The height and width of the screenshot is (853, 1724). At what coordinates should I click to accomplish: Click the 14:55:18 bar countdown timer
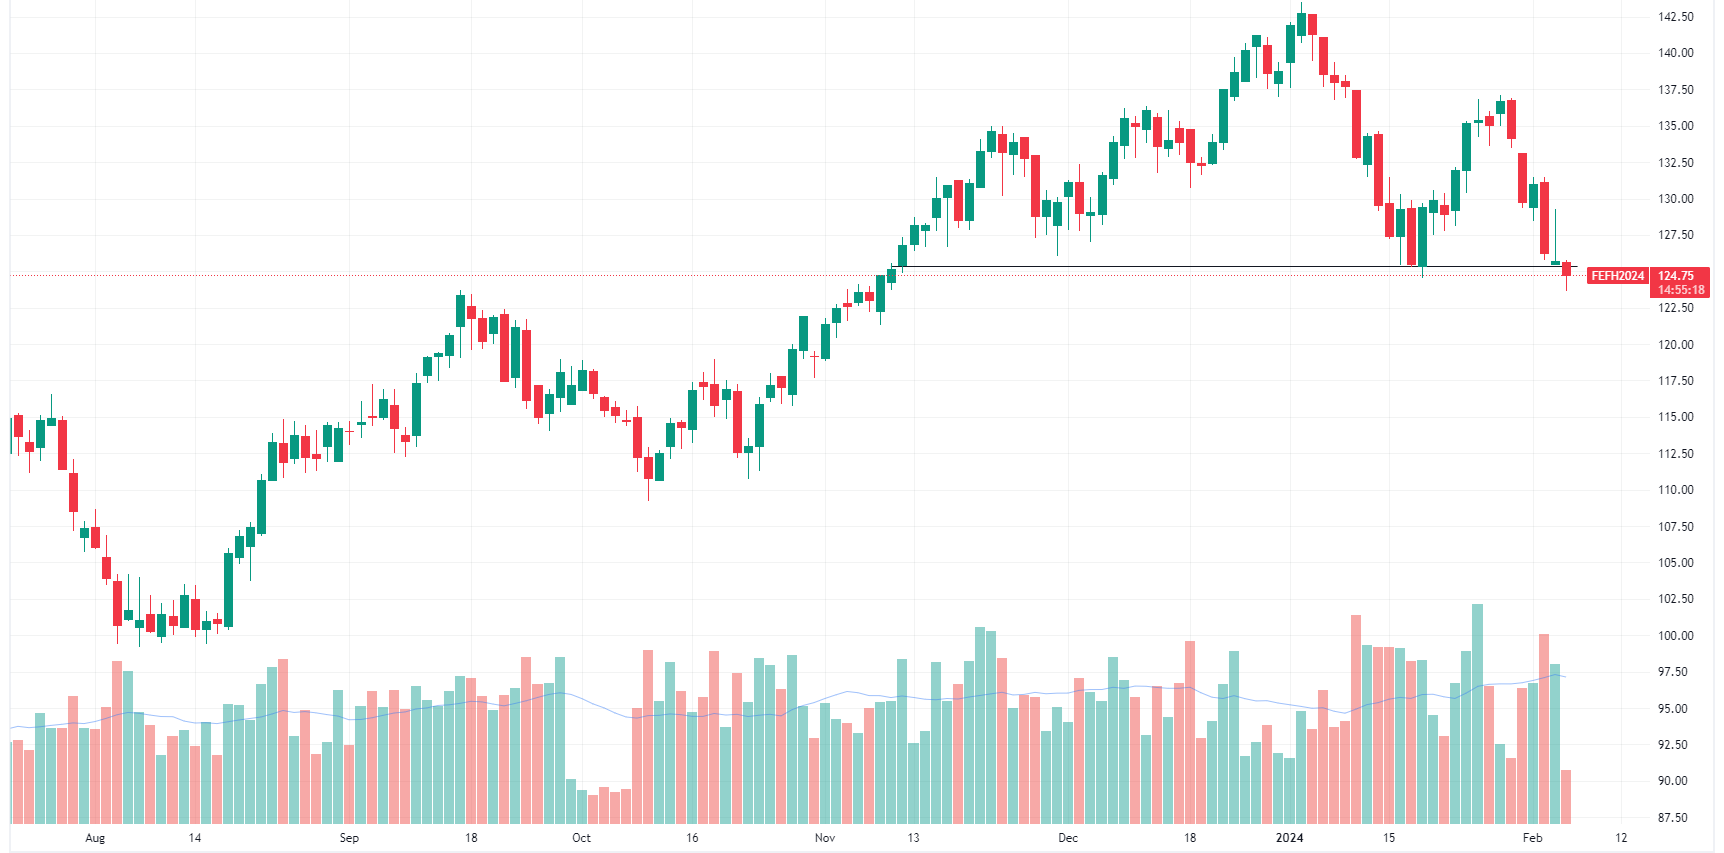[1681, 290]
